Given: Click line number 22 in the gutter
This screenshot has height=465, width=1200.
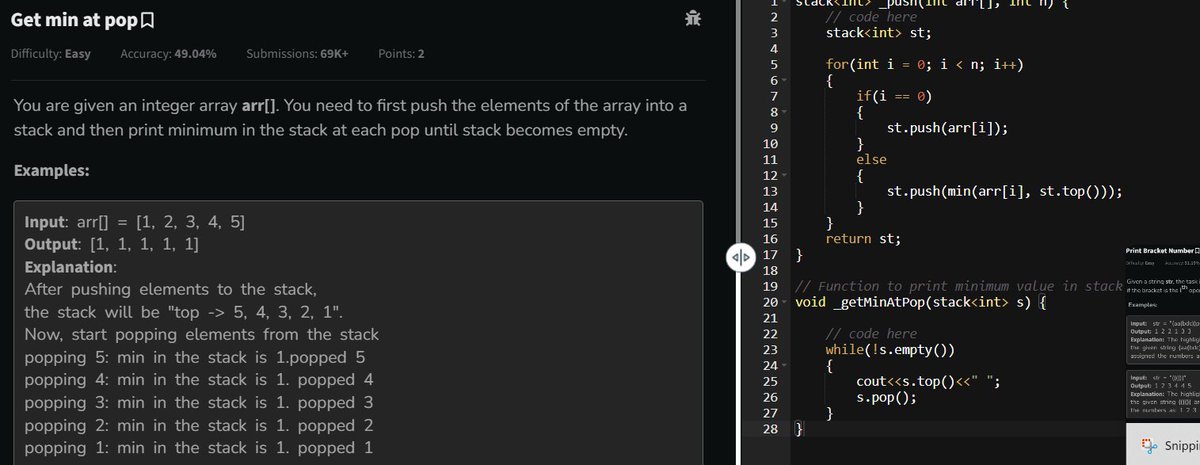Looking at the screenshot, I should pos(769,334).
